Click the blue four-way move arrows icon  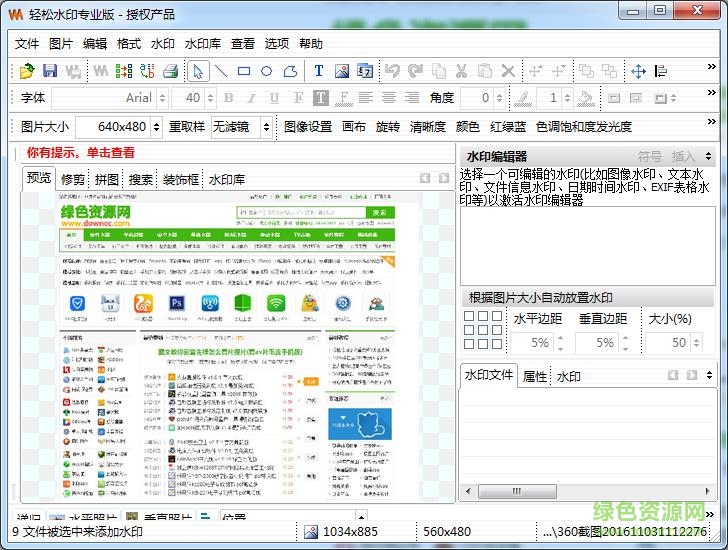[638, 71]
